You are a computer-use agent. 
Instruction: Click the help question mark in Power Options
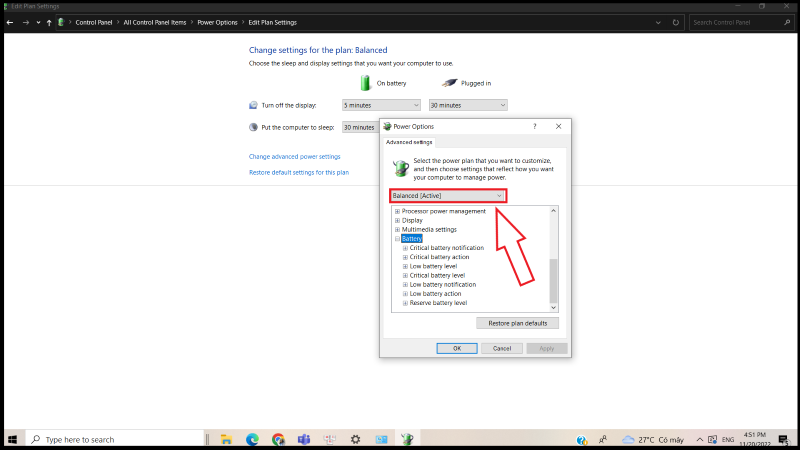535,127
